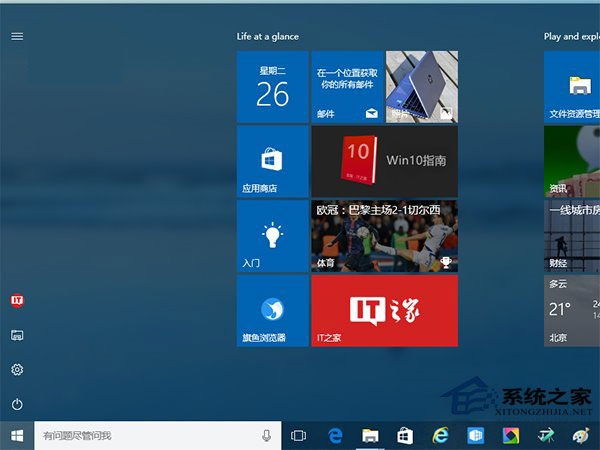The height and width of the screenshot is (450, 600).
Task: Expand the hamburger menu in Start
Action: tap(17, 36)
